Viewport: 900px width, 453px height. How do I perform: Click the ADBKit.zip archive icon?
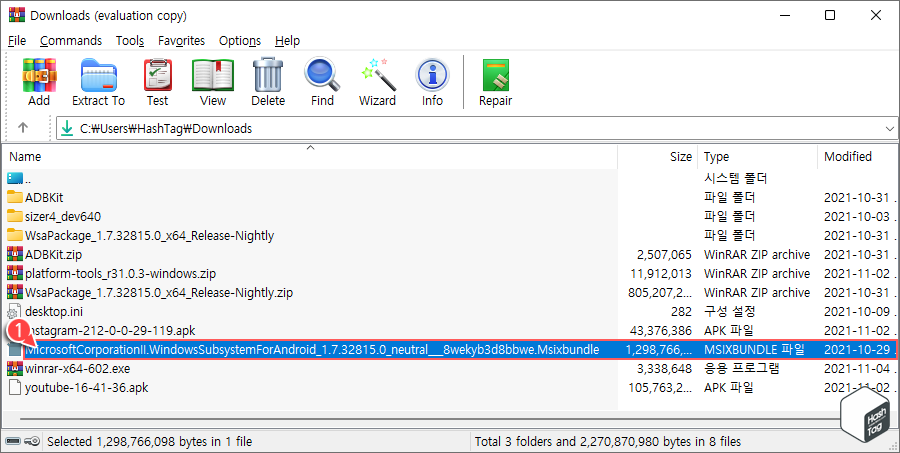15,254
